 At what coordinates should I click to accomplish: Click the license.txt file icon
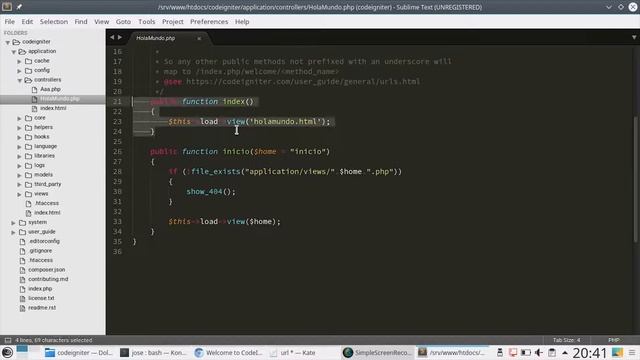point(22,298)
